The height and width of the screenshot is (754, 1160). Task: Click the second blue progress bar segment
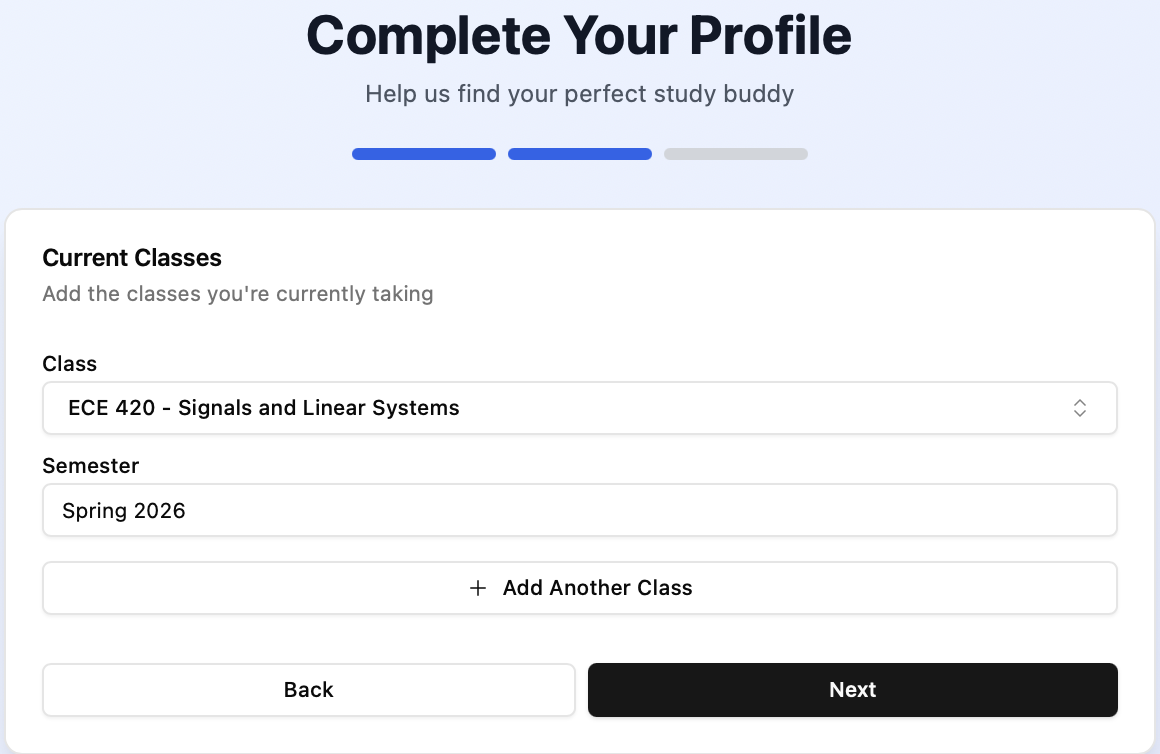pos(580,154)
